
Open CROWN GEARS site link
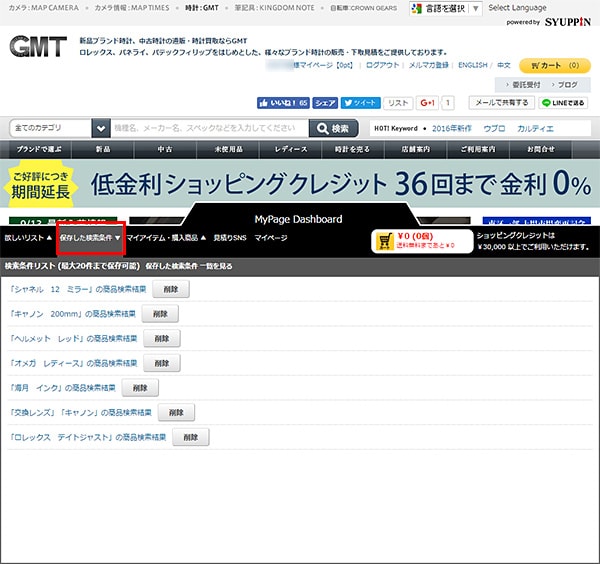[364, 8]
